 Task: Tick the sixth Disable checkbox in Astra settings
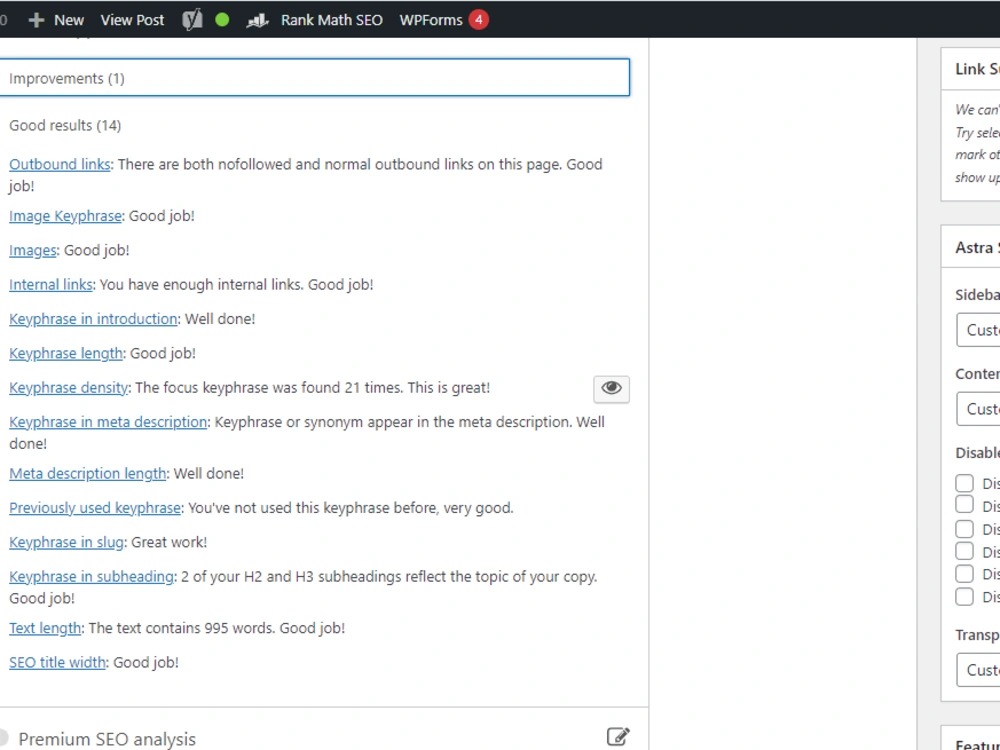click(964, 597)
